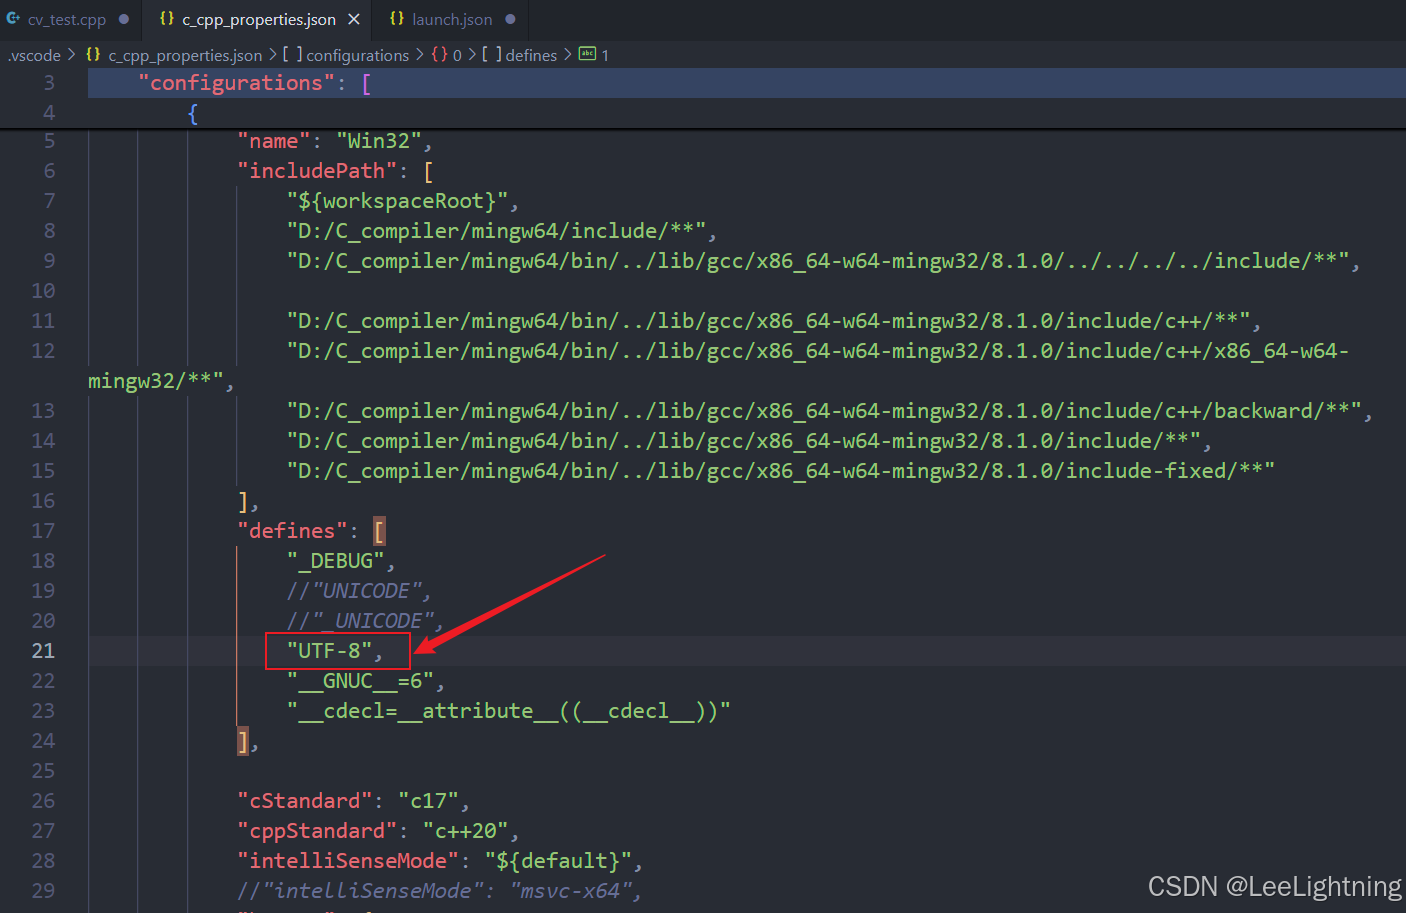Screen dimensions: 1406x913
Task: Click the unsaved changes dot on launch.json tab
Action: (508, 18)
